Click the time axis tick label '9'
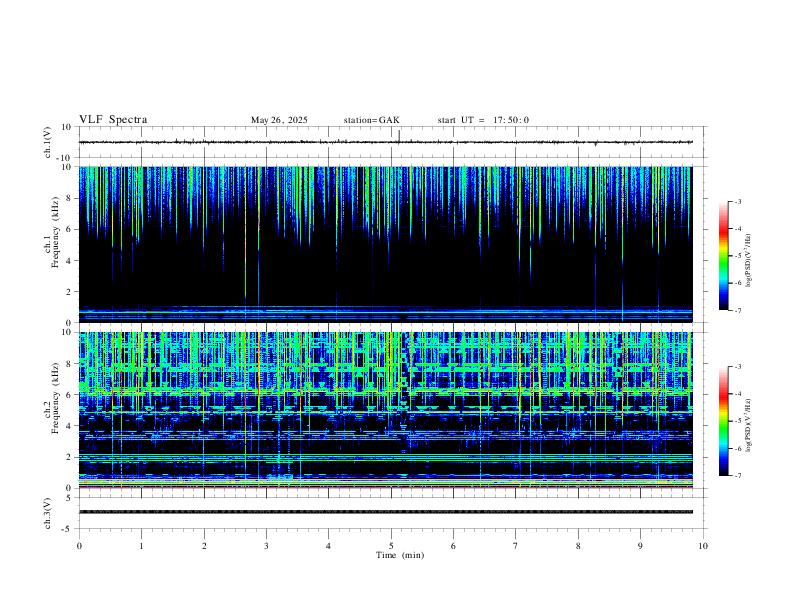Screen dimensions: 792x612 (640, 546)
